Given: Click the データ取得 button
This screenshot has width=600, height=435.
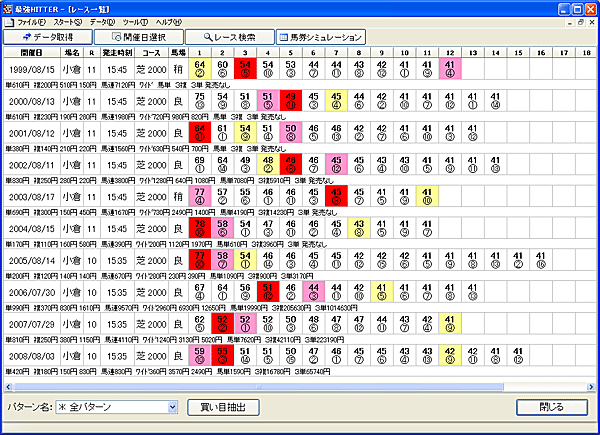Looking at the screenshot, I should [48, 37].
